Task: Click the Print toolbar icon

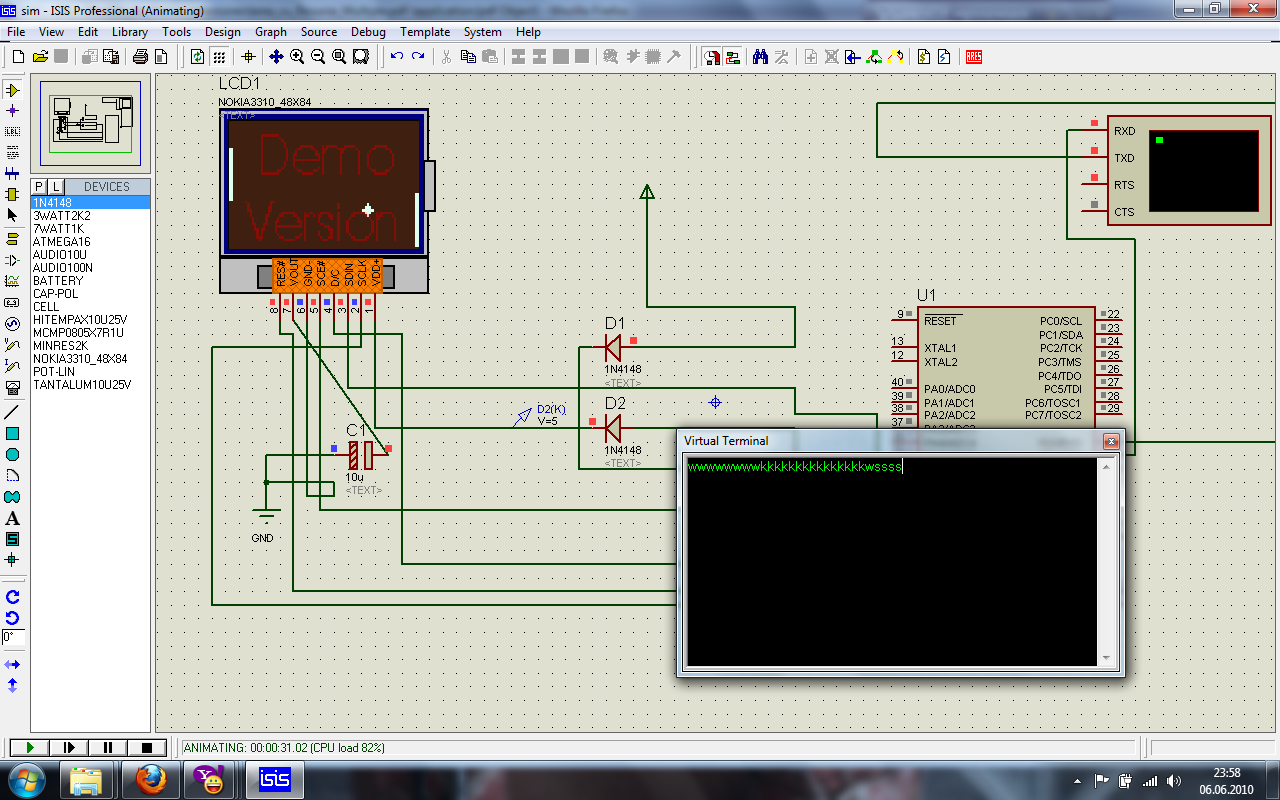Action: (x=141, y=57)
